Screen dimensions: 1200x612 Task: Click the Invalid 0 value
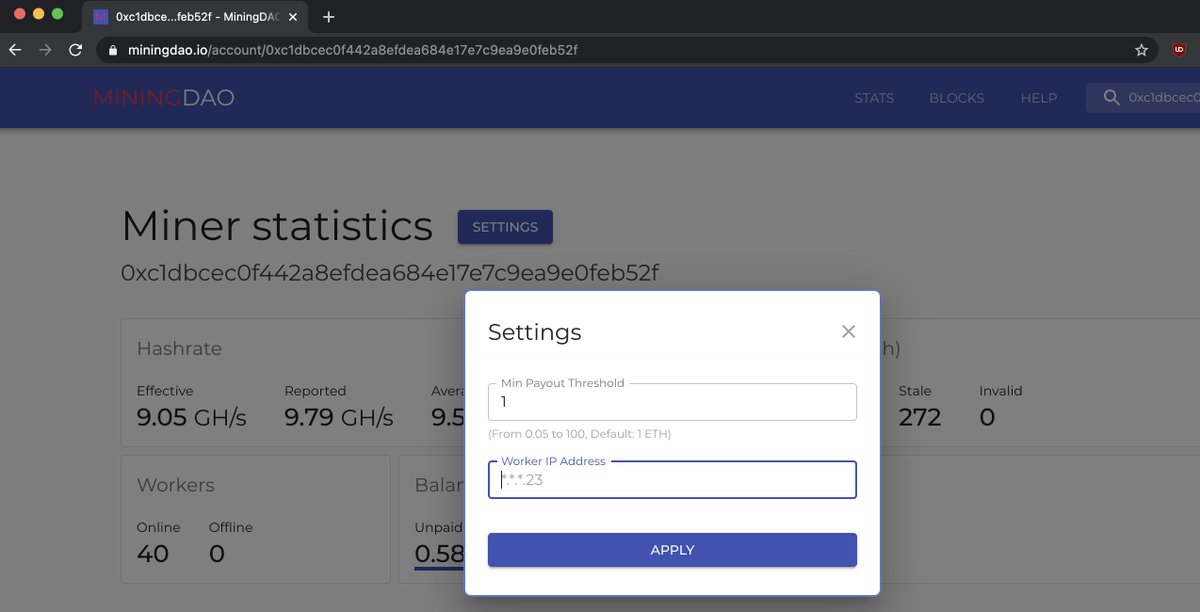coord(987,417)
